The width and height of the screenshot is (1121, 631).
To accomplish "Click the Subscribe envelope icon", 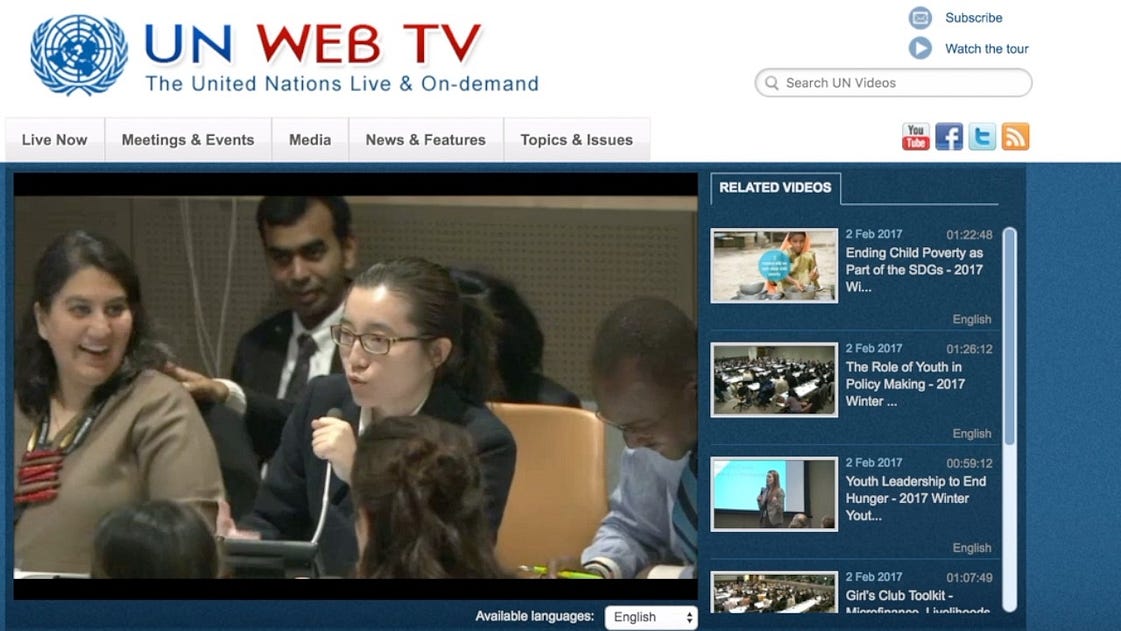I will (920, 17).
